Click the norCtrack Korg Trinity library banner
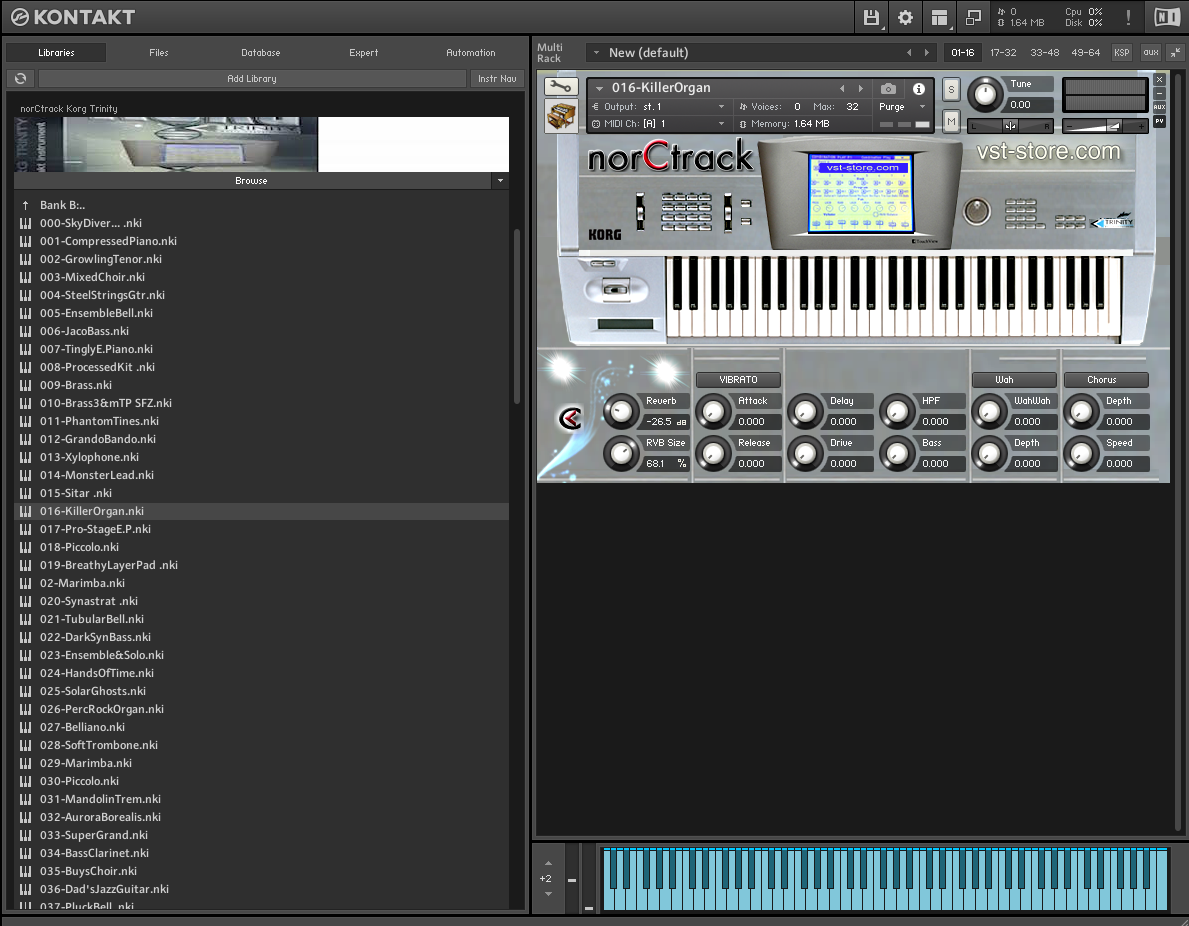 pyautogui.click(x=261, y=144)
